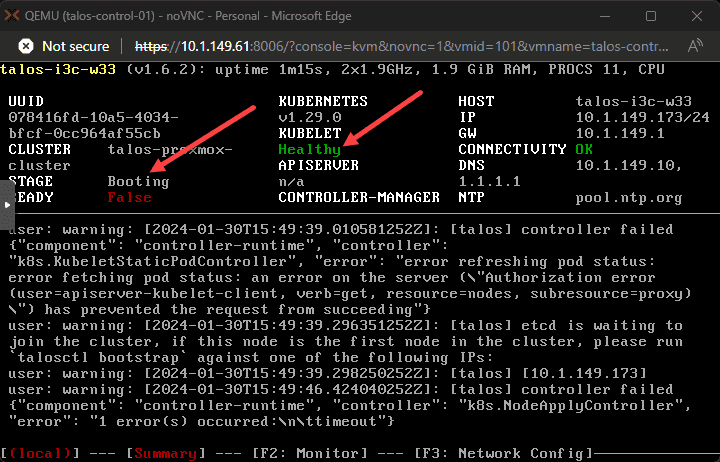Screen dimensions: 720x462
Task: Click the k8s.NodeApplyController log text
Action: [x=570, y=406]
